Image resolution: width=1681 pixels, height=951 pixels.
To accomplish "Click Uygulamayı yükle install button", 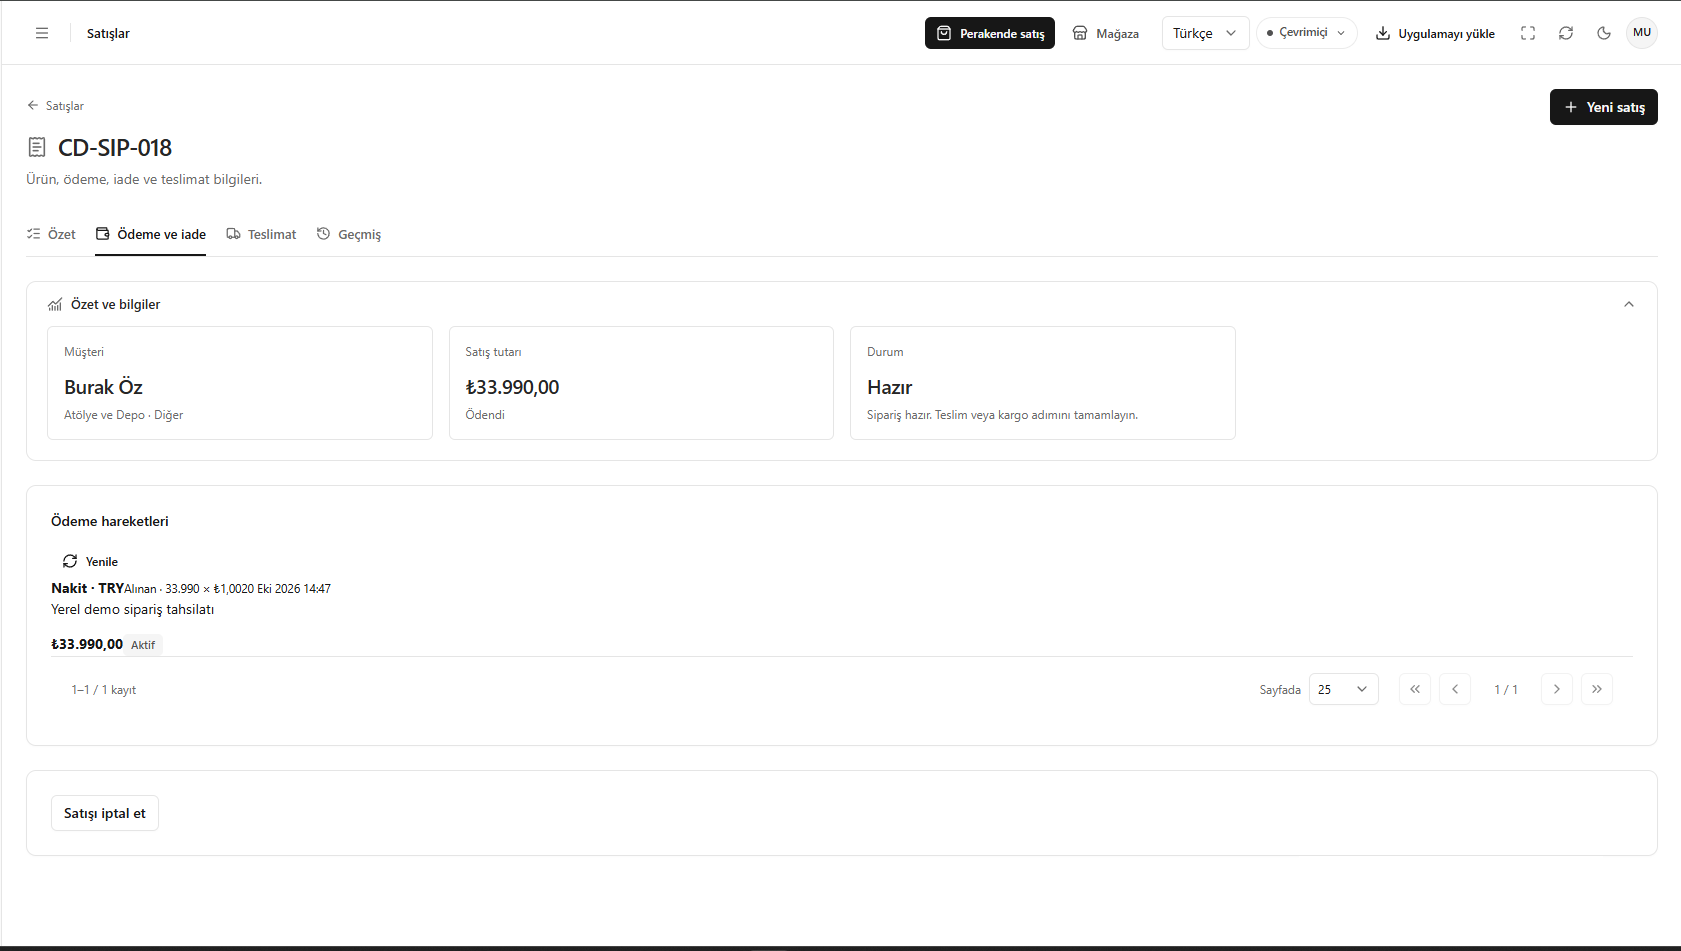I will [x=1435, y=33].
